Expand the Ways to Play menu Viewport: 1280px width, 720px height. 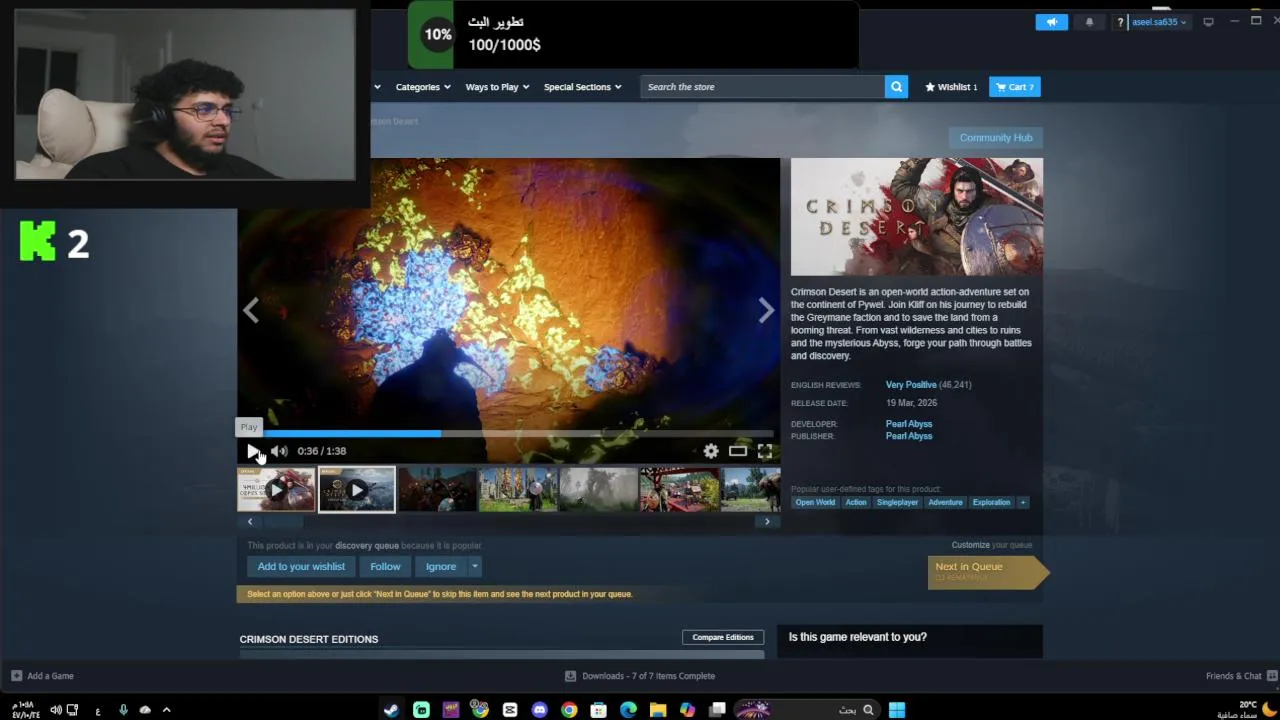497,87
